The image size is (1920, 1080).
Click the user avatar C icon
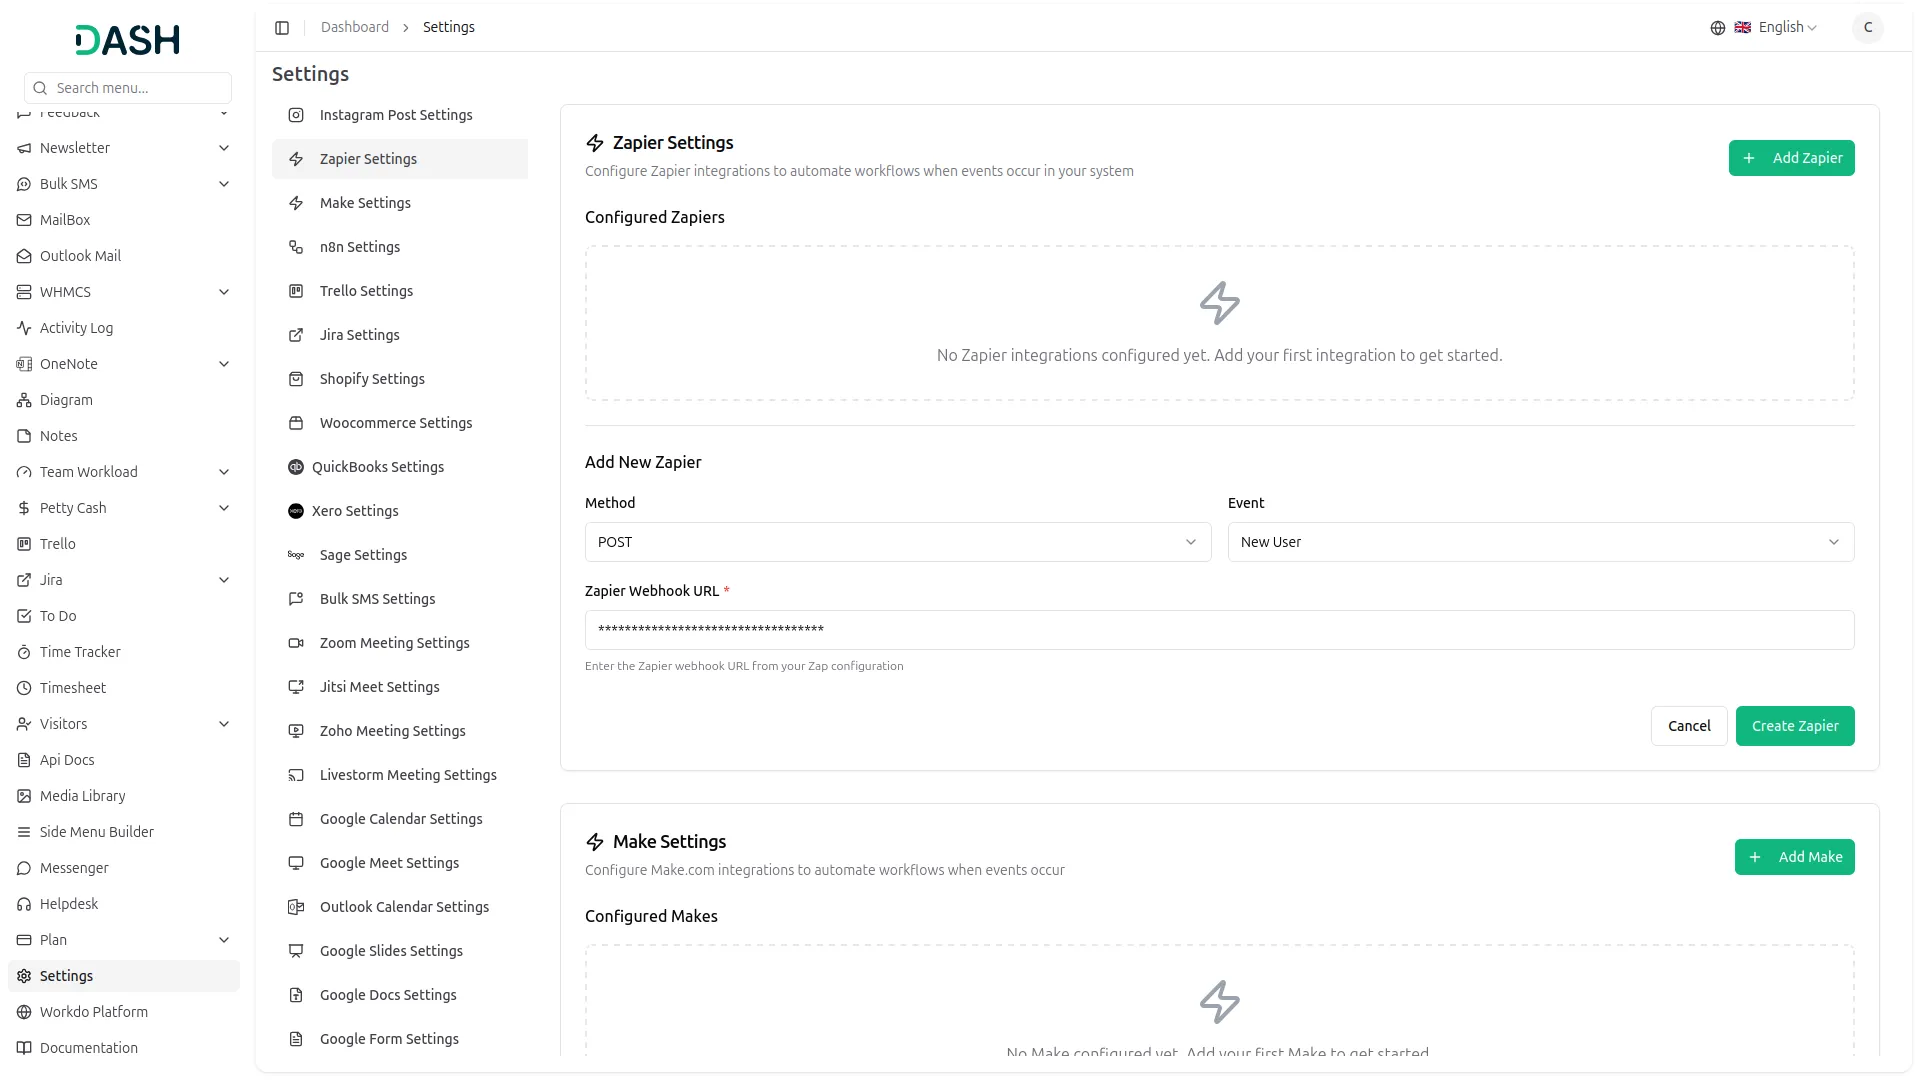click(x=1867, y=28)
